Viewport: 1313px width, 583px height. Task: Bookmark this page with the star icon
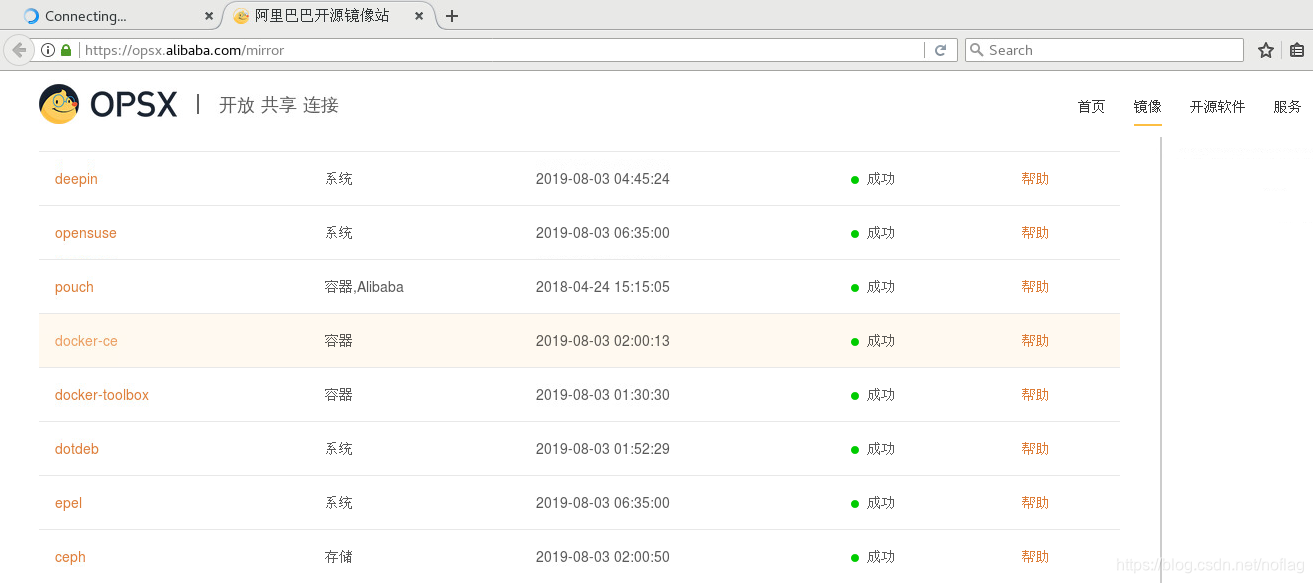pyautogui.click(x=1266, y=50)
